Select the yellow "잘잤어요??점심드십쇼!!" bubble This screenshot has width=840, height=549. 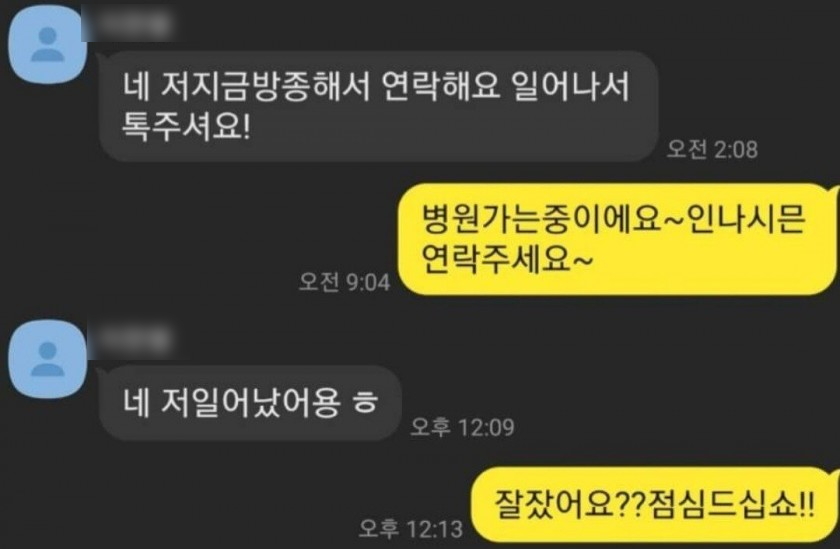tap(655, 504)
